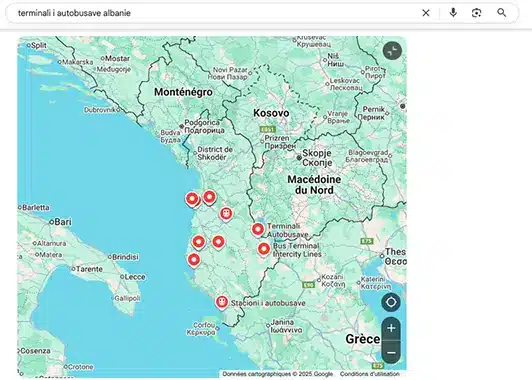Run search with magnifying glass icon
The width and height of the screenshot is (532, 380).
point(501,13)
